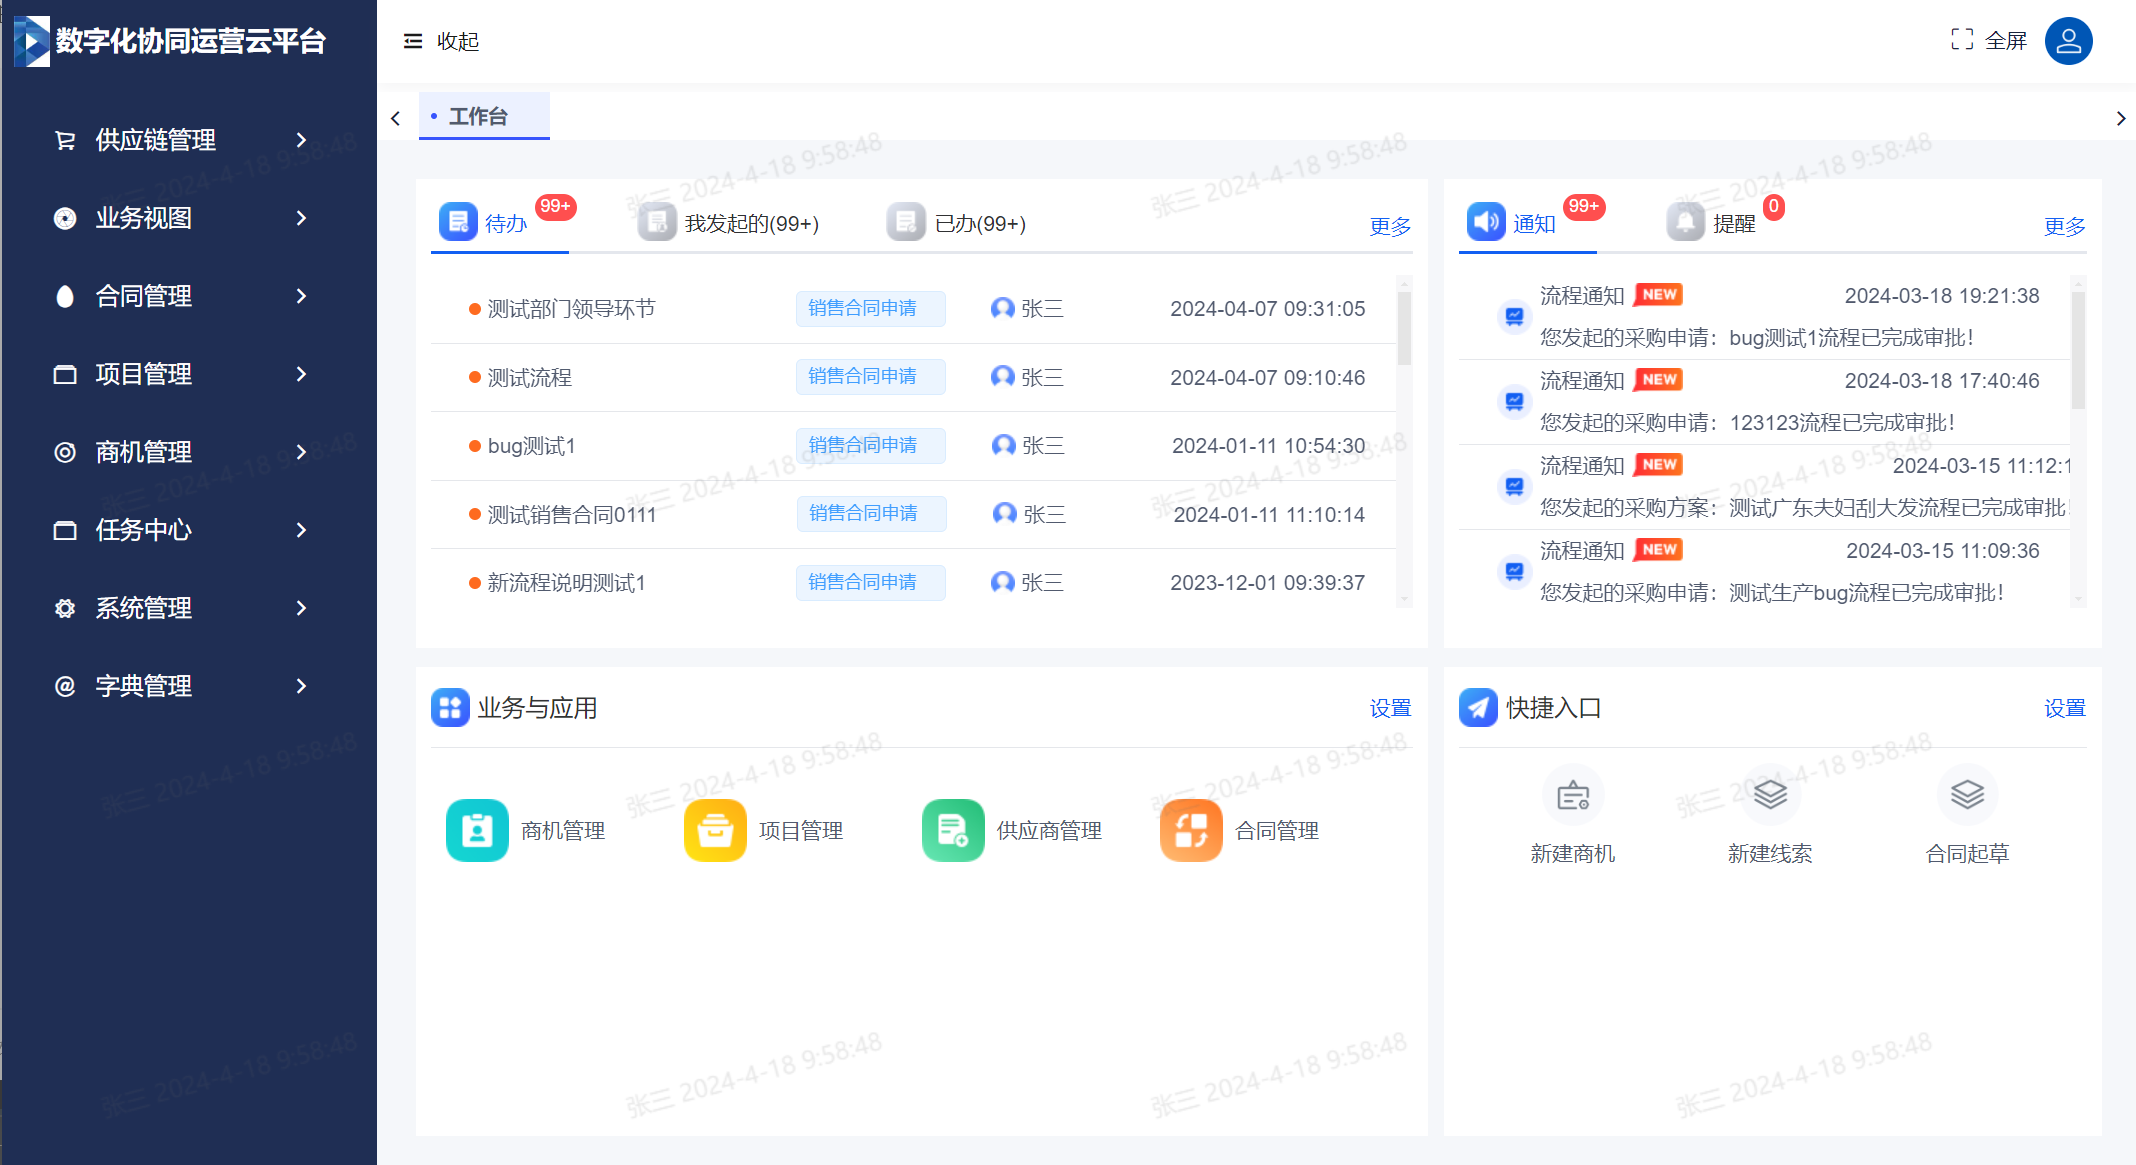
Task: Click 更多 in the 待办 panel
Action: pyautogui.click(x=1390, y=226)
